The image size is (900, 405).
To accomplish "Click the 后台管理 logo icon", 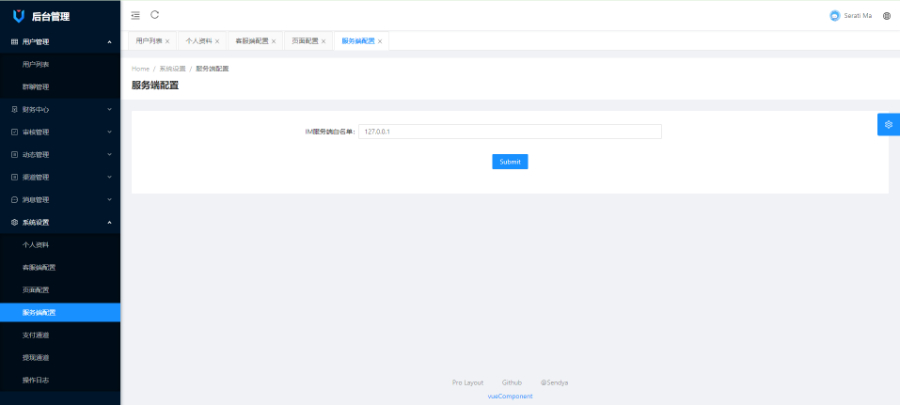I will [18, 16].
